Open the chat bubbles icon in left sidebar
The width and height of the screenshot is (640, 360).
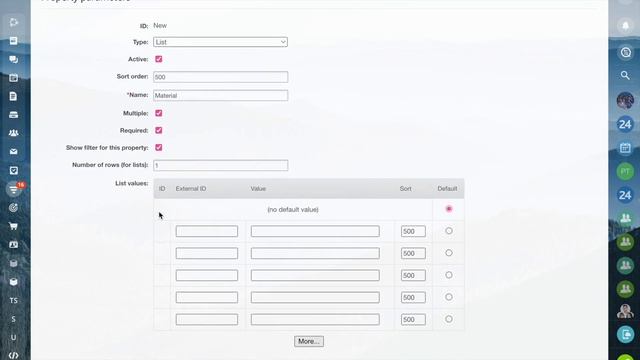point(13,59)
